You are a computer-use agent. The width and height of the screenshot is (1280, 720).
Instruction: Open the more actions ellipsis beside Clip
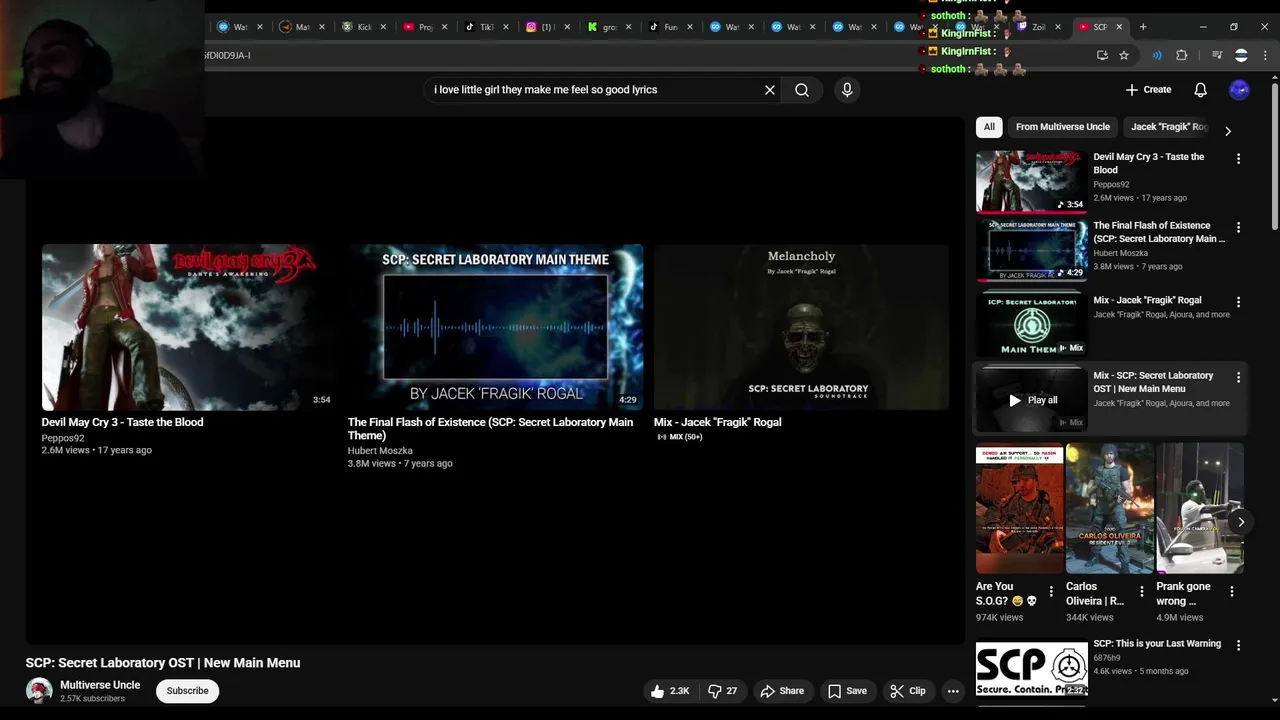point(953,691)
